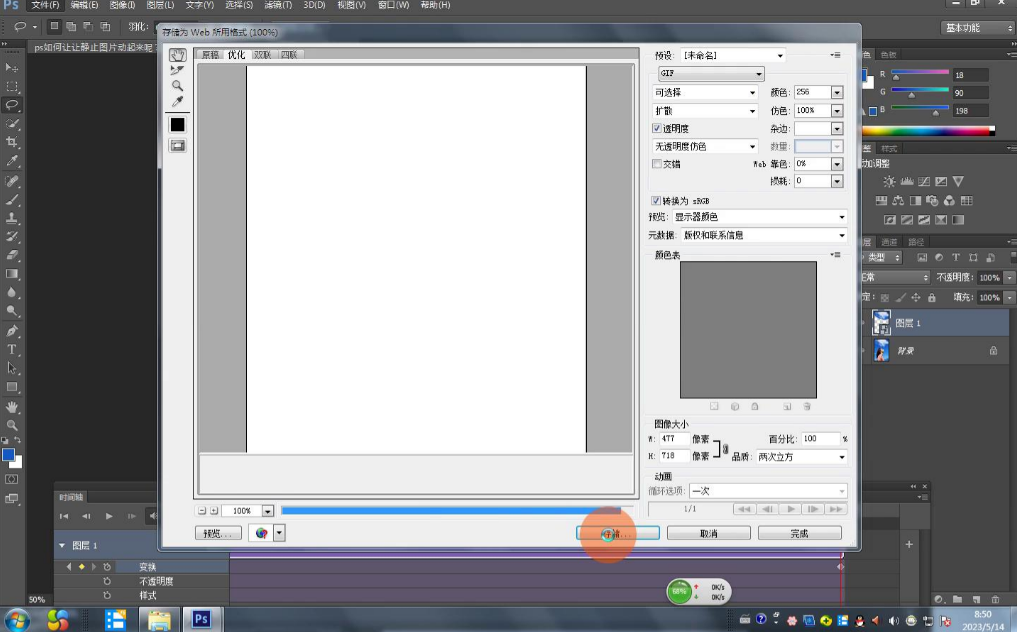Select the Clone Stamp tool
1017x632 pixels.
click(x=12, y=218)
